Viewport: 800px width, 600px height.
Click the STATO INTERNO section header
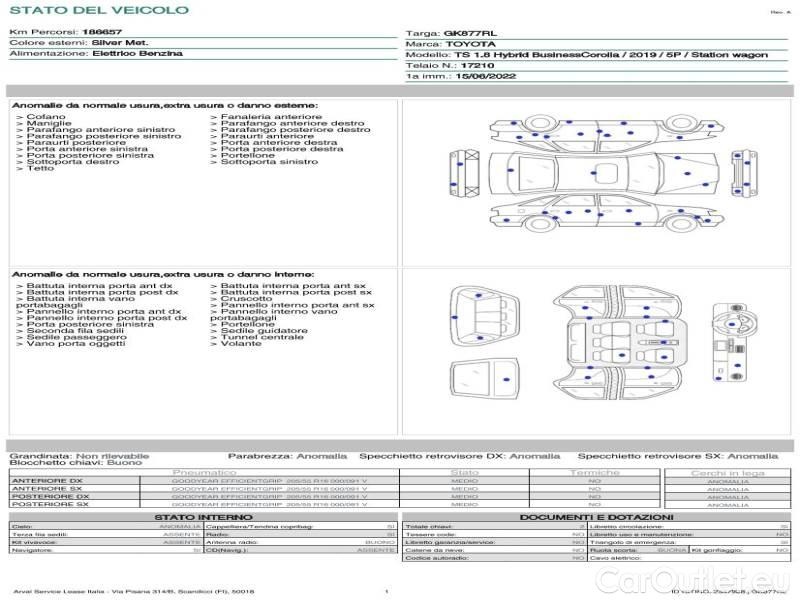click(203, 517)
